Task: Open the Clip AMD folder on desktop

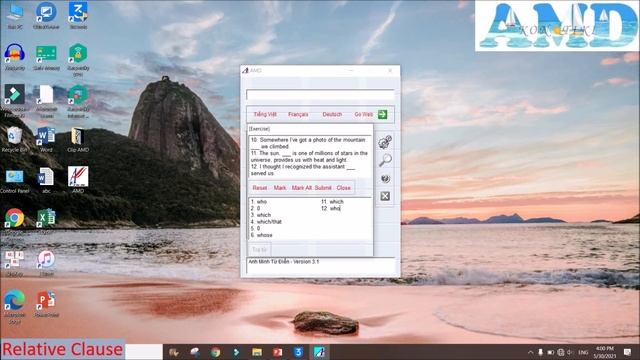Action: [78, 140]
